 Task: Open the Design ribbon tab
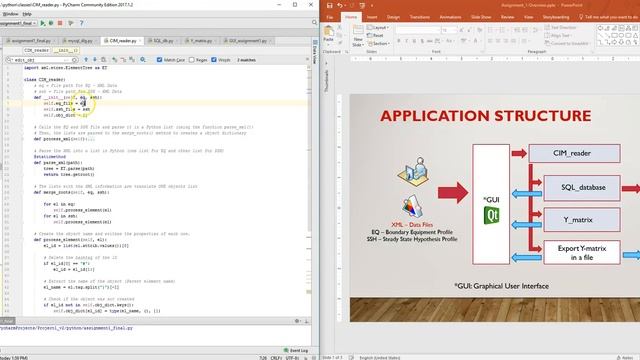[393, 17]
